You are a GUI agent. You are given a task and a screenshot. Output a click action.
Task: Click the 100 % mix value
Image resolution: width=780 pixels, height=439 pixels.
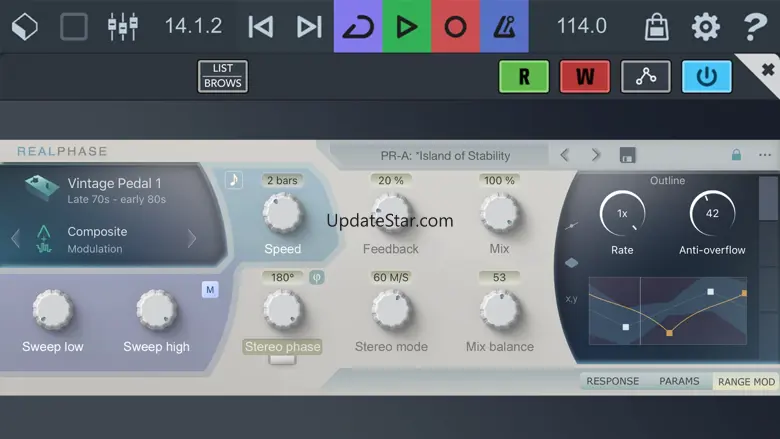(x=499, y=180)
